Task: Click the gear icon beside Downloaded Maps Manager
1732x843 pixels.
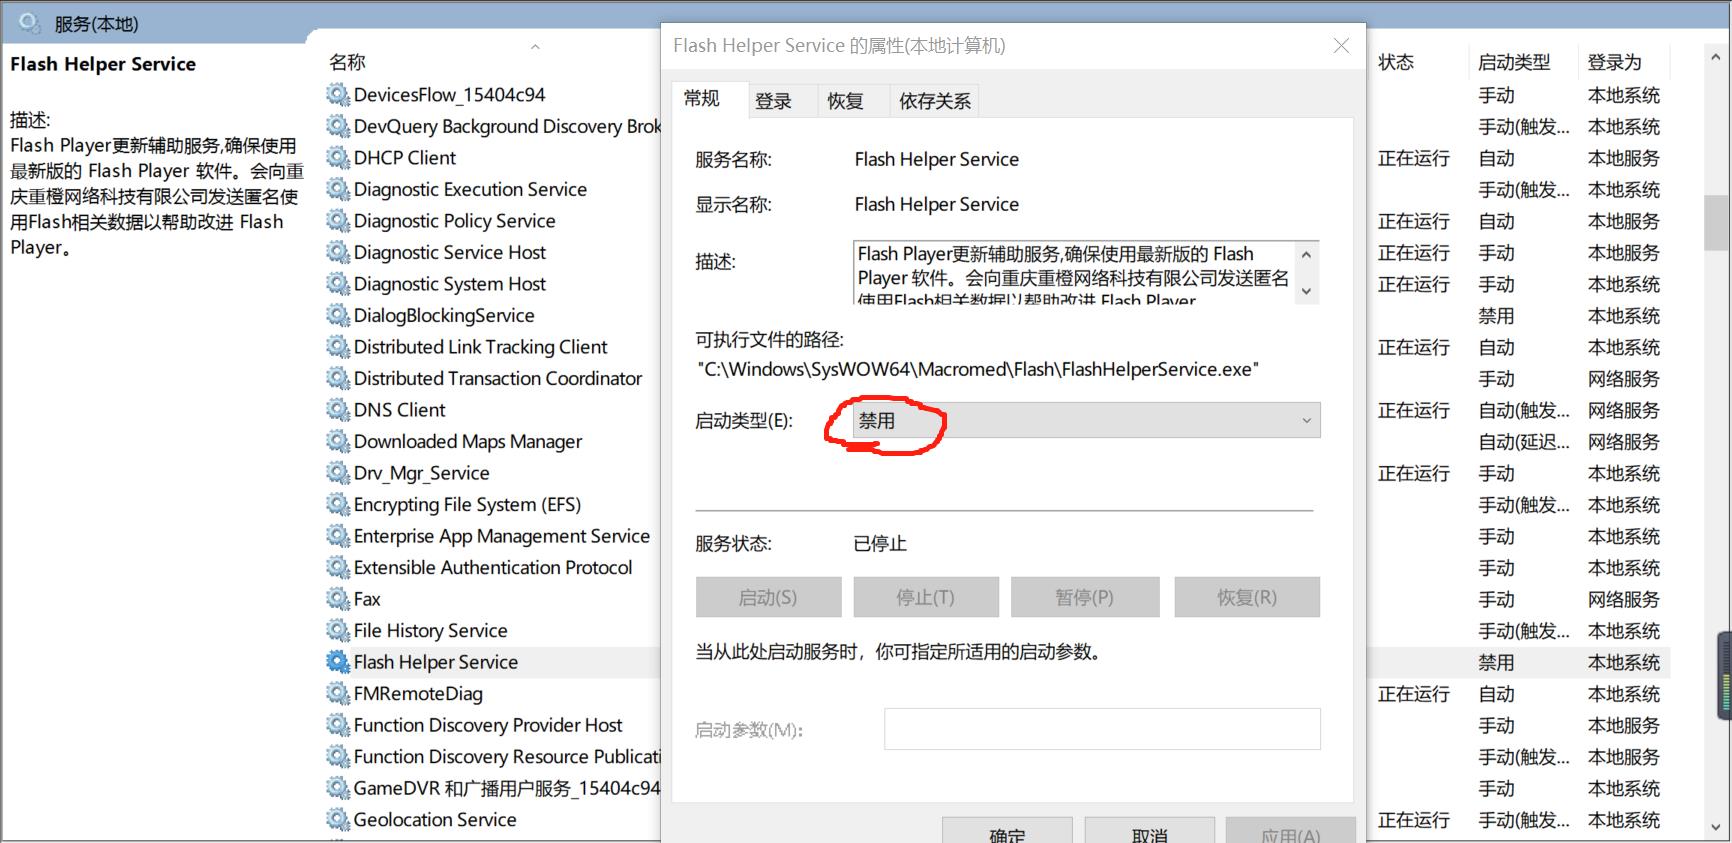Action: pos(338,441)
